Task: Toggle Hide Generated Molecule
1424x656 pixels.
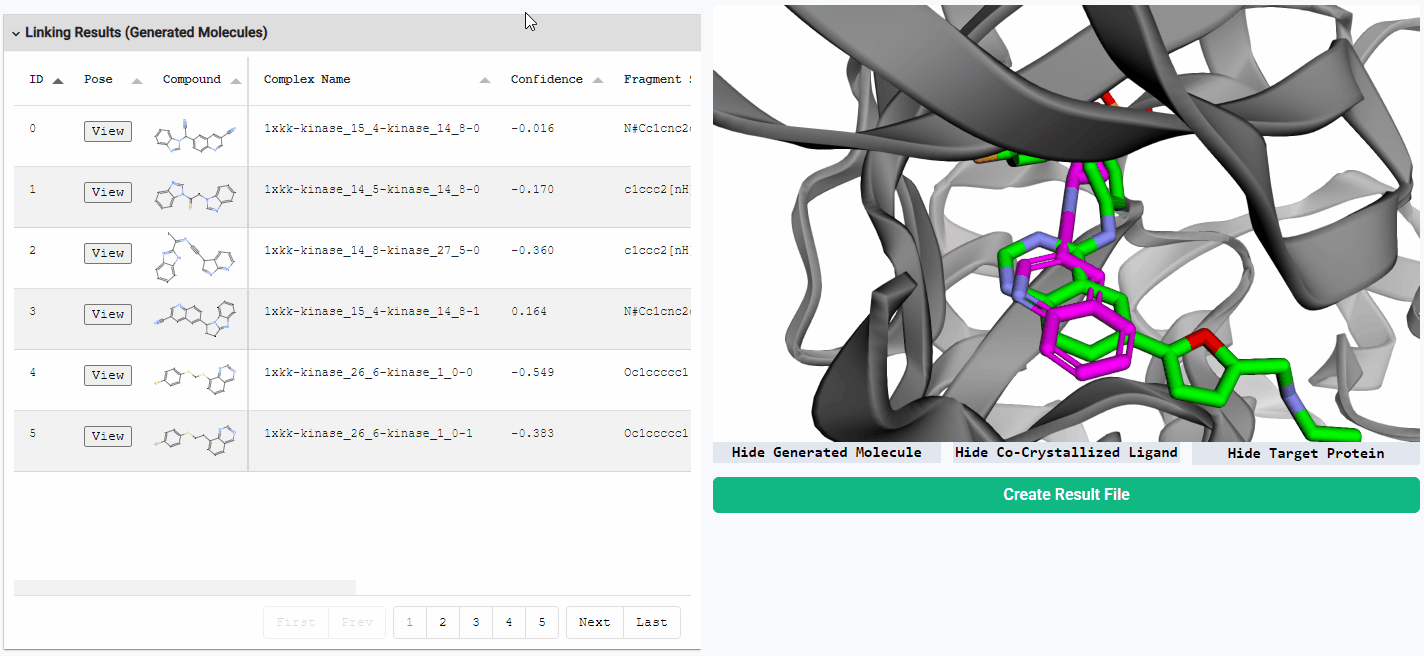Action: 826,453
